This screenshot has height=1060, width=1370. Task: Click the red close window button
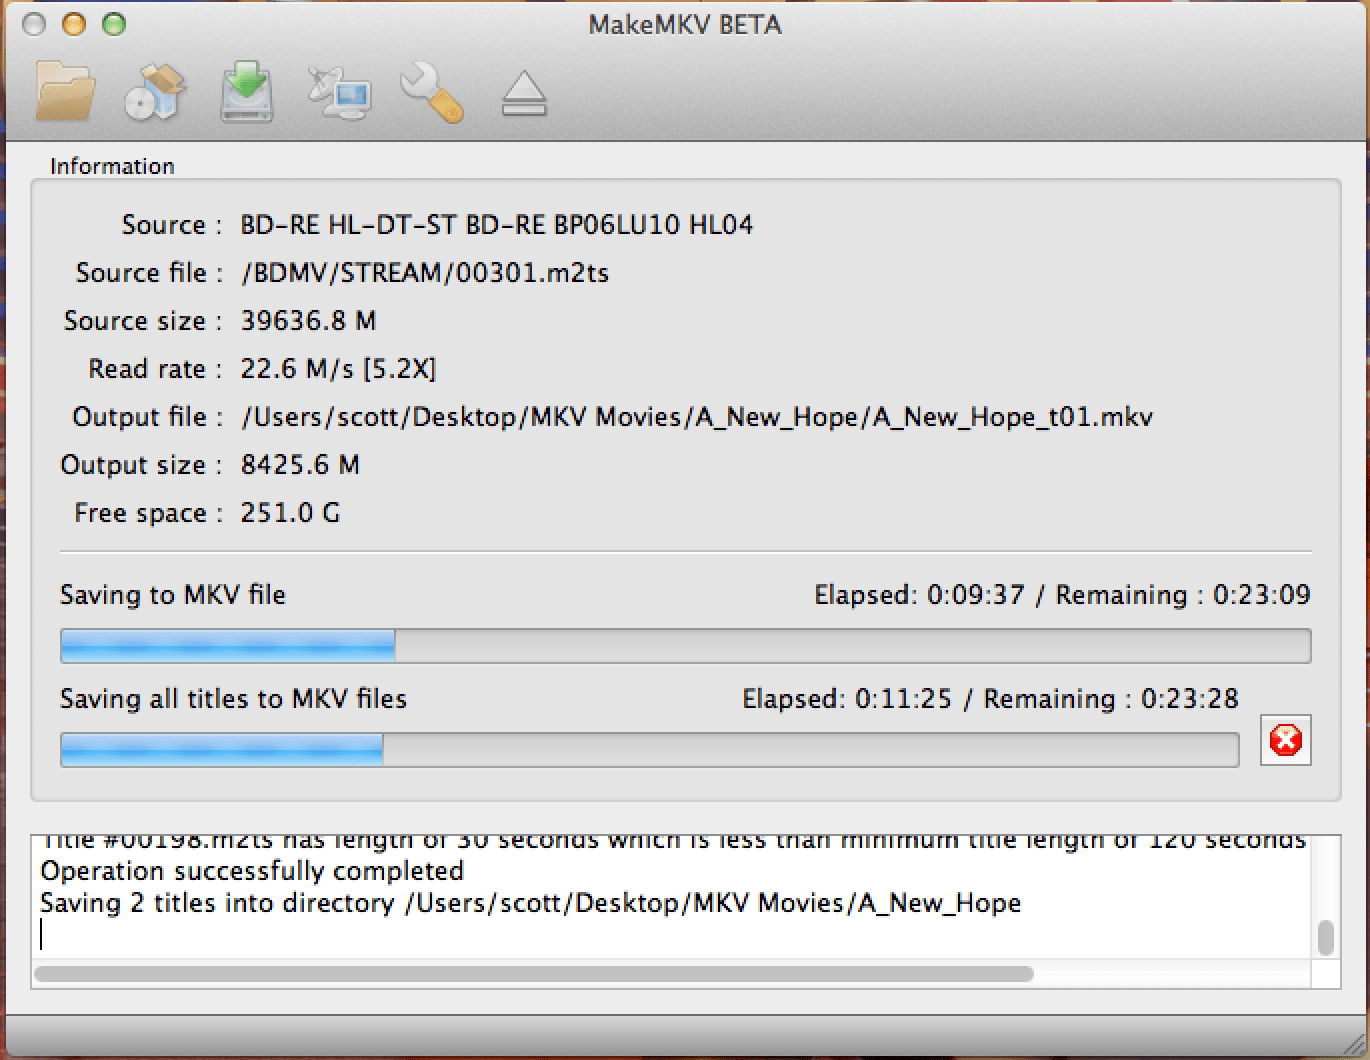tap(33, 24)
